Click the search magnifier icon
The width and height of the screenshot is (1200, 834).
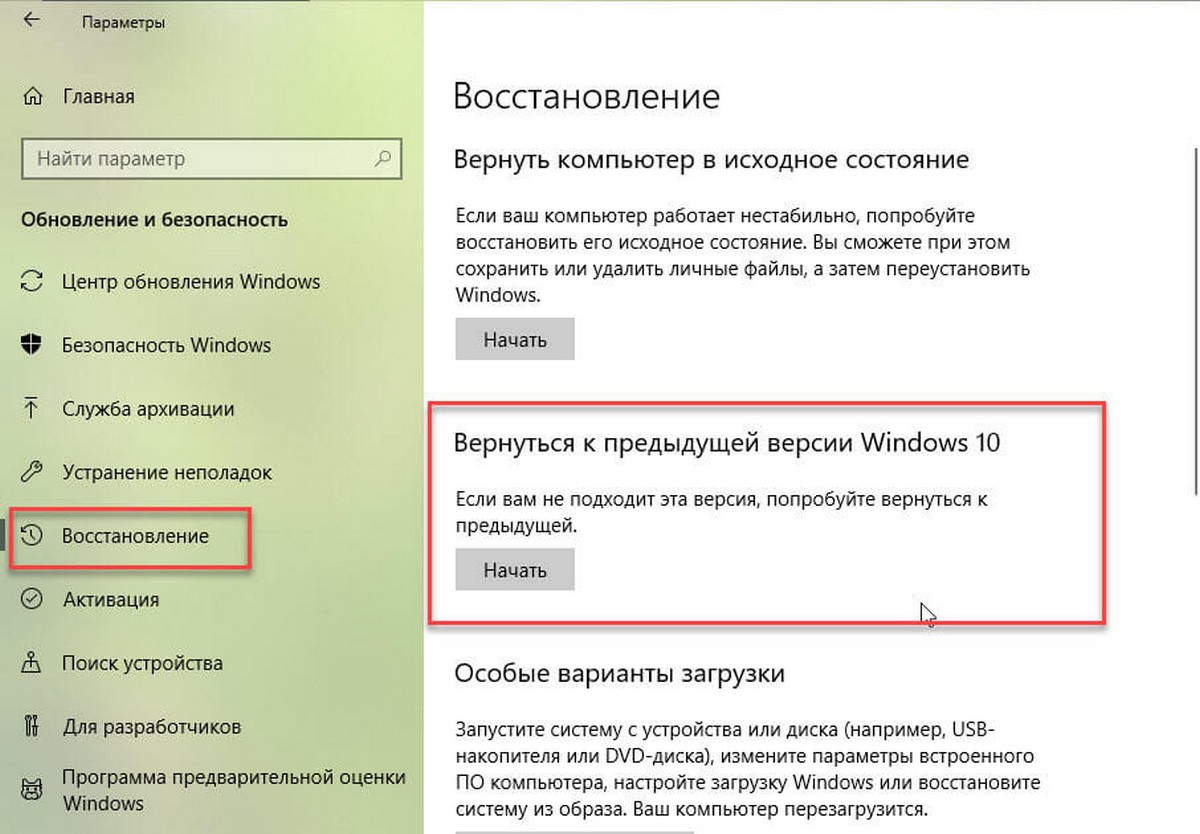coord(382,158)
